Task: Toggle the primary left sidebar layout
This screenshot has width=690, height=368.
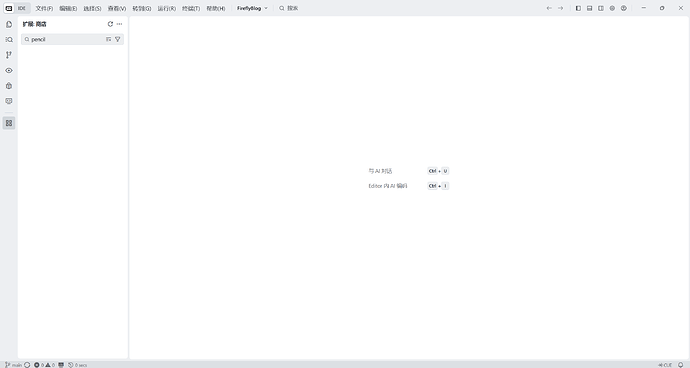Action: [578, 8]
